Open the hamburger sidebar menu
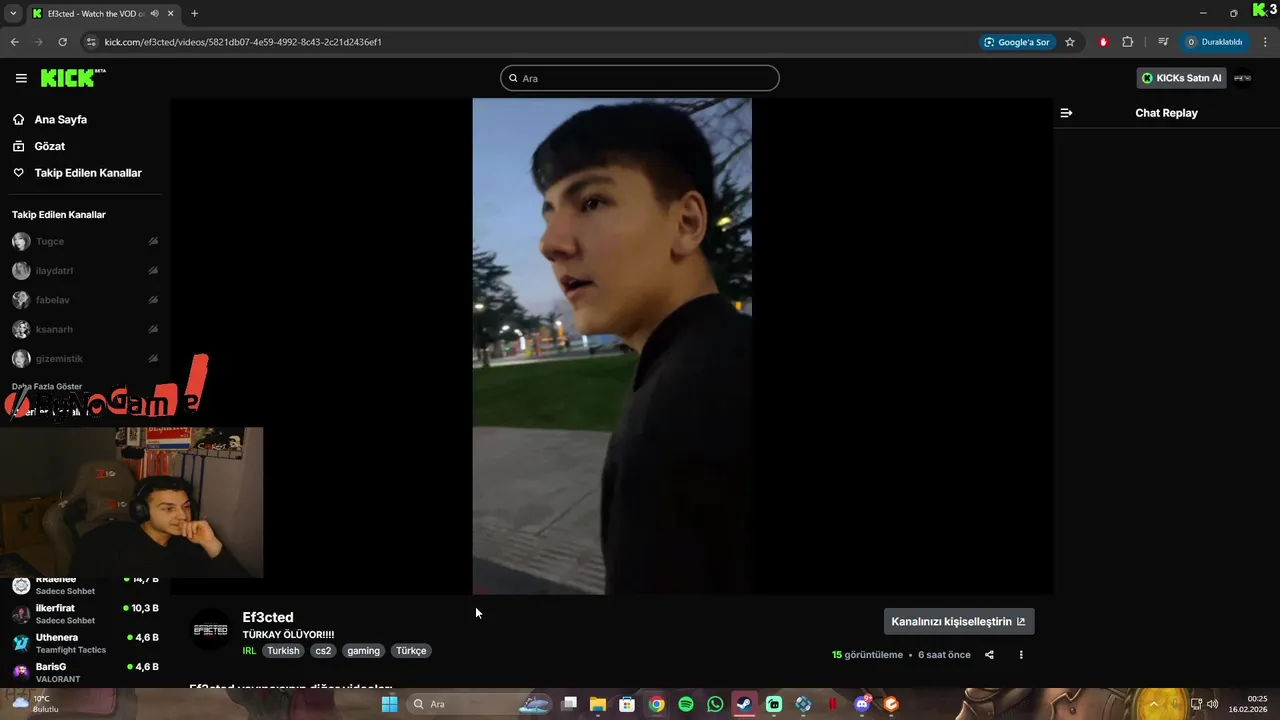Image resolution: width=1280 pixels, height=720 pixels. [21, 78]
